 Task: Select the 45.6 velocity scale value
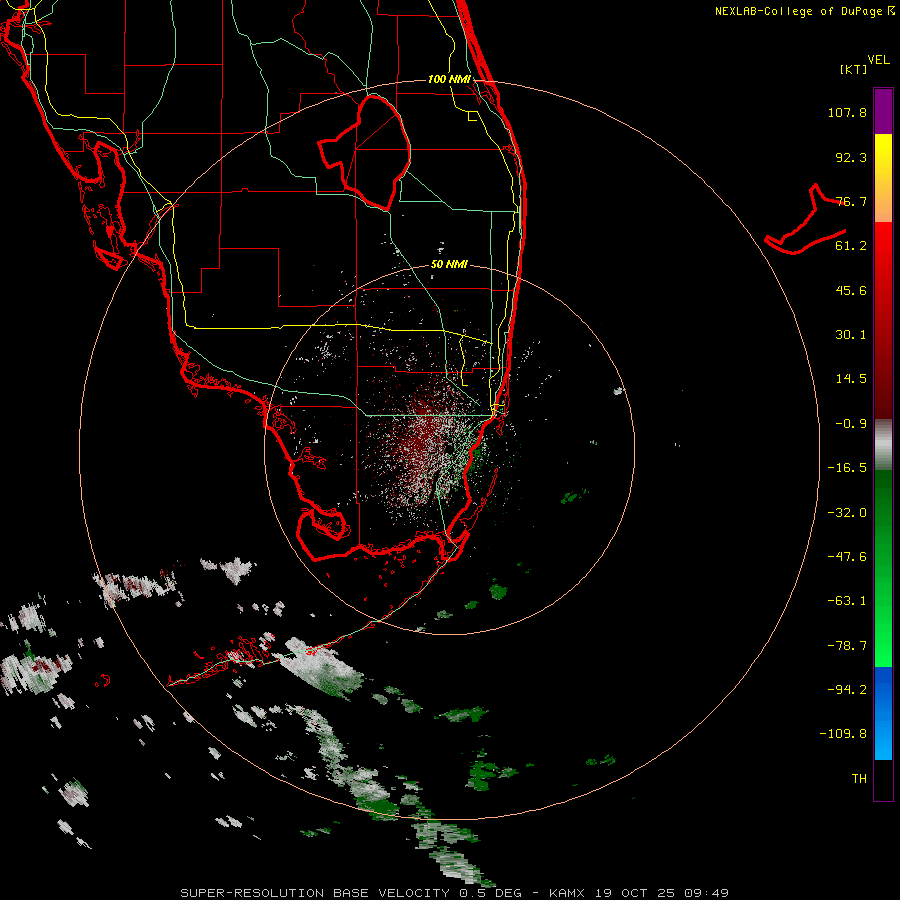point(851,290)
